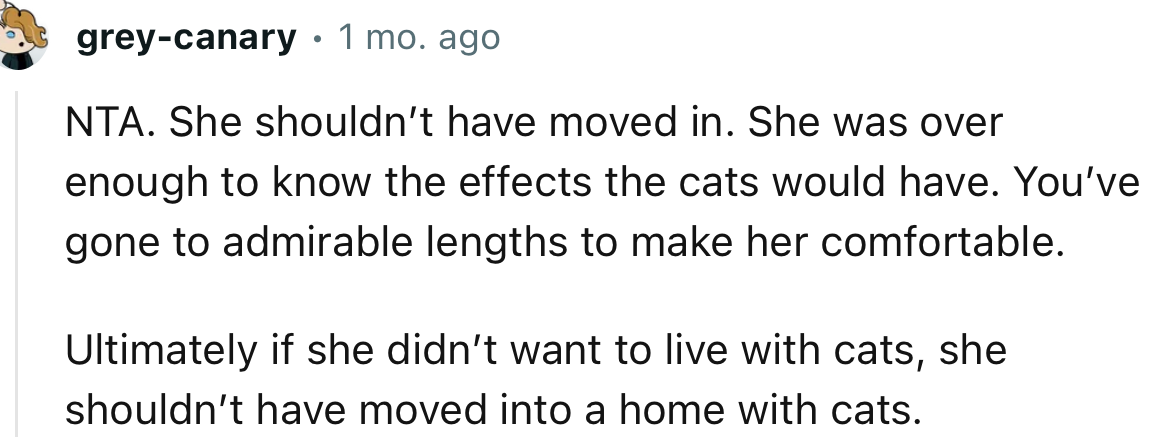
Task: Click the "1 mo. ago" timestamp
Action: tap(418, 39)
